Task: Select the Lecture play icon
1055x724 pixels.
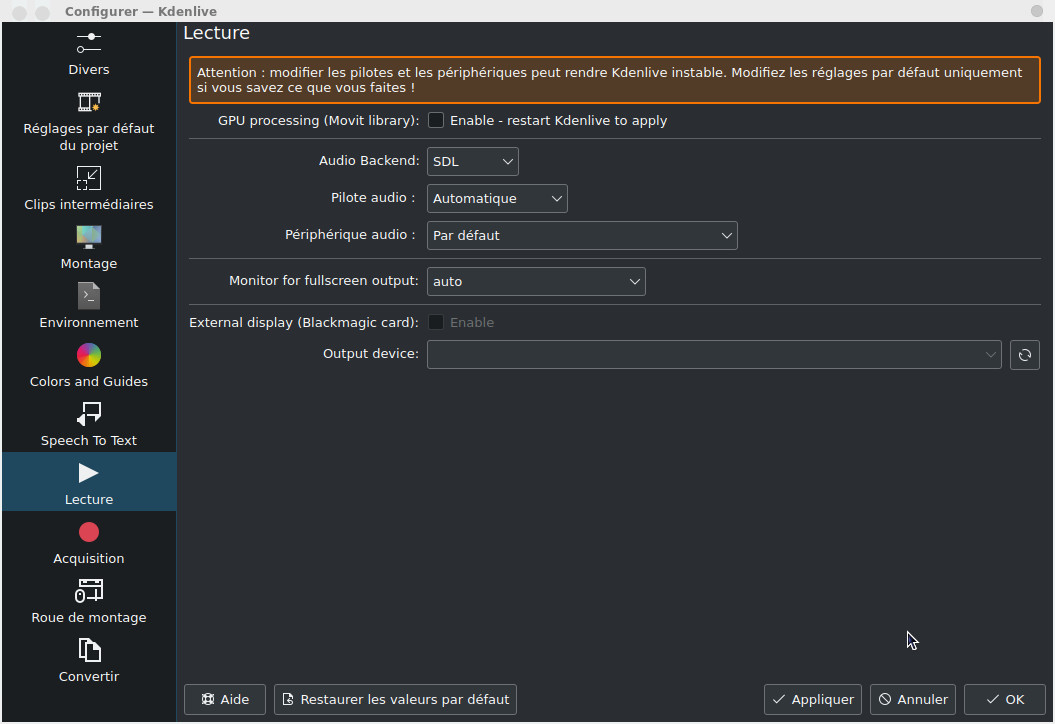Action: 88,473
